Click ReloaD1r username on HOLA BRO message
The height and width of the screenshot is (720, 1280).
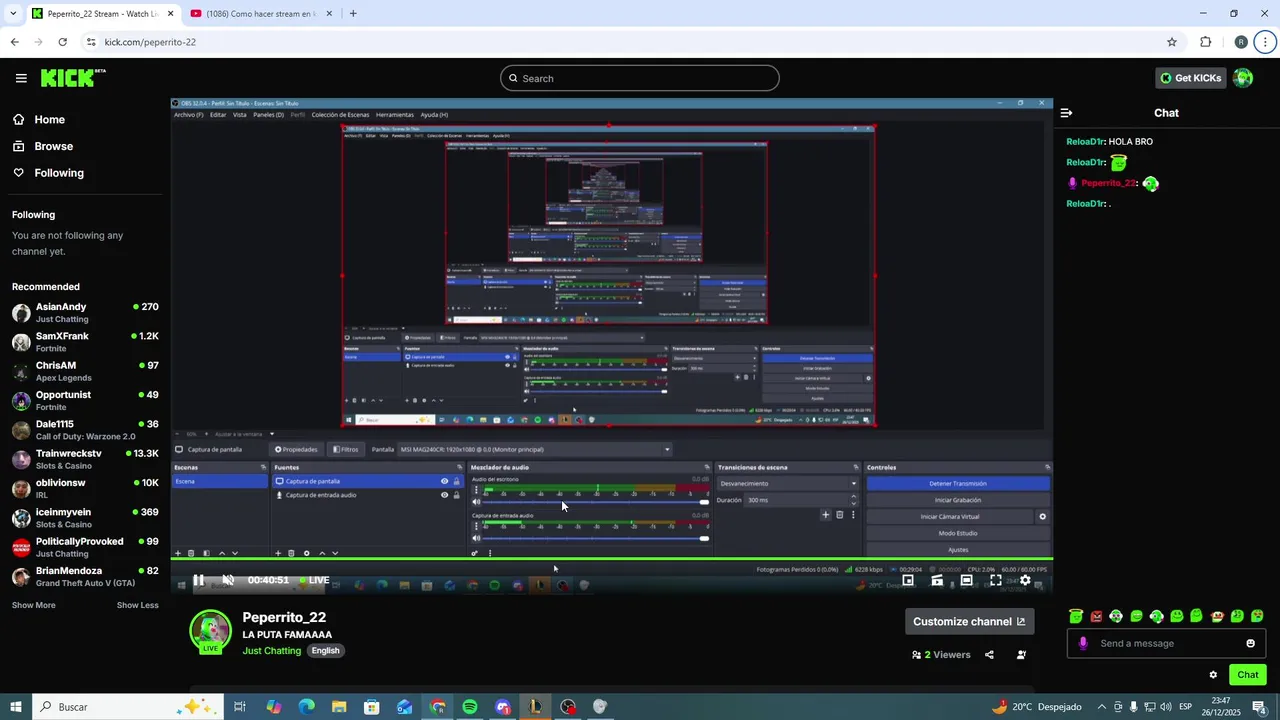coord(1085,142)
